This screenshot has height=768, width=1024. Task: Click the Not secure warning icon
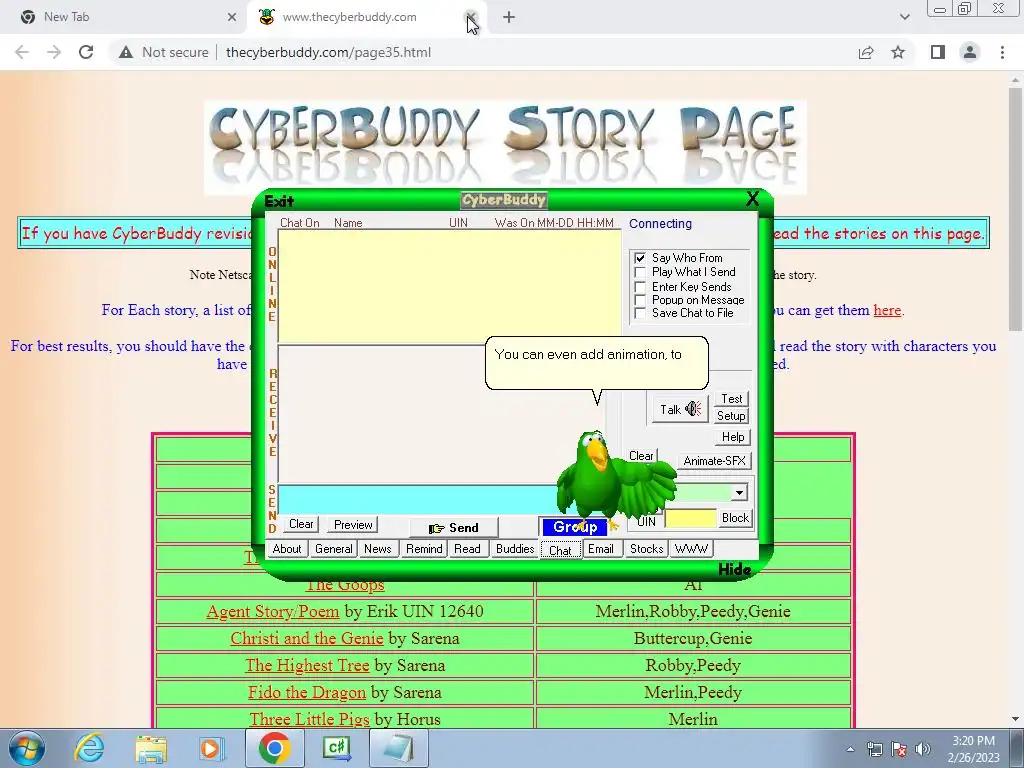[126, 52]
